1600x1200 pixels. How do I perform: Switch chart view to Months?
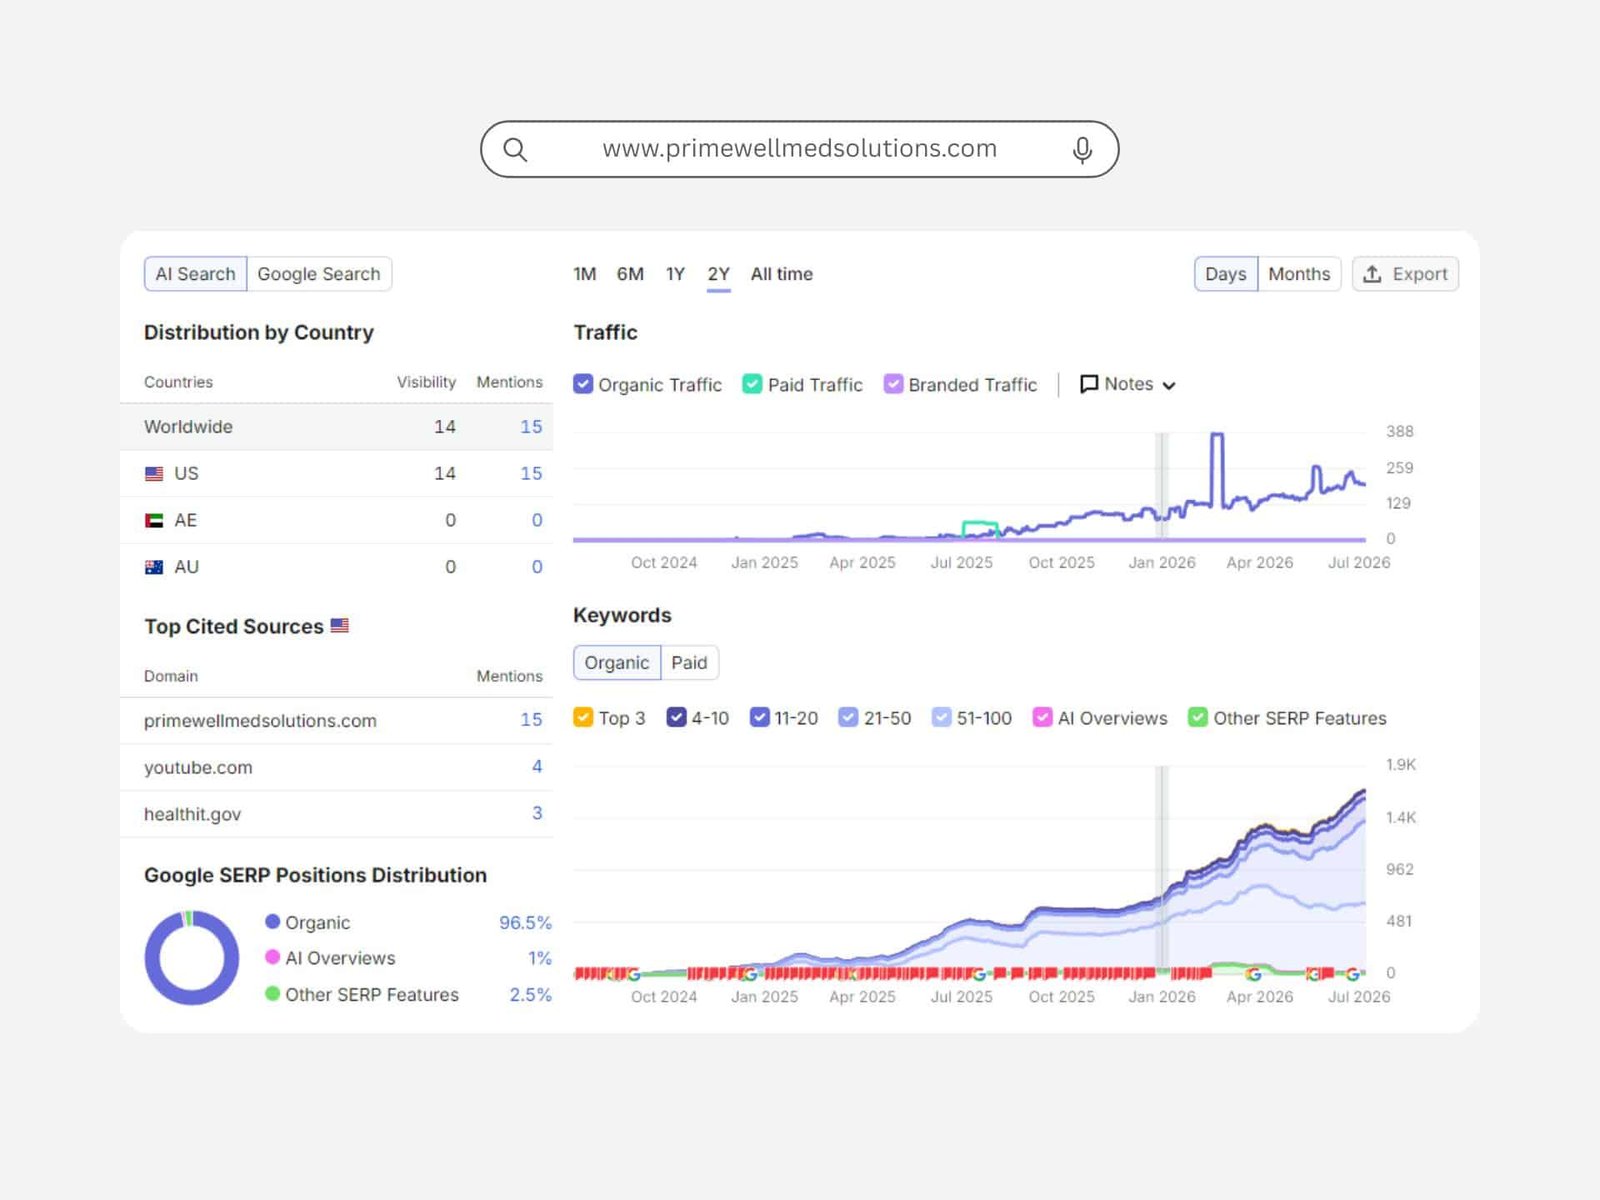1299,274
